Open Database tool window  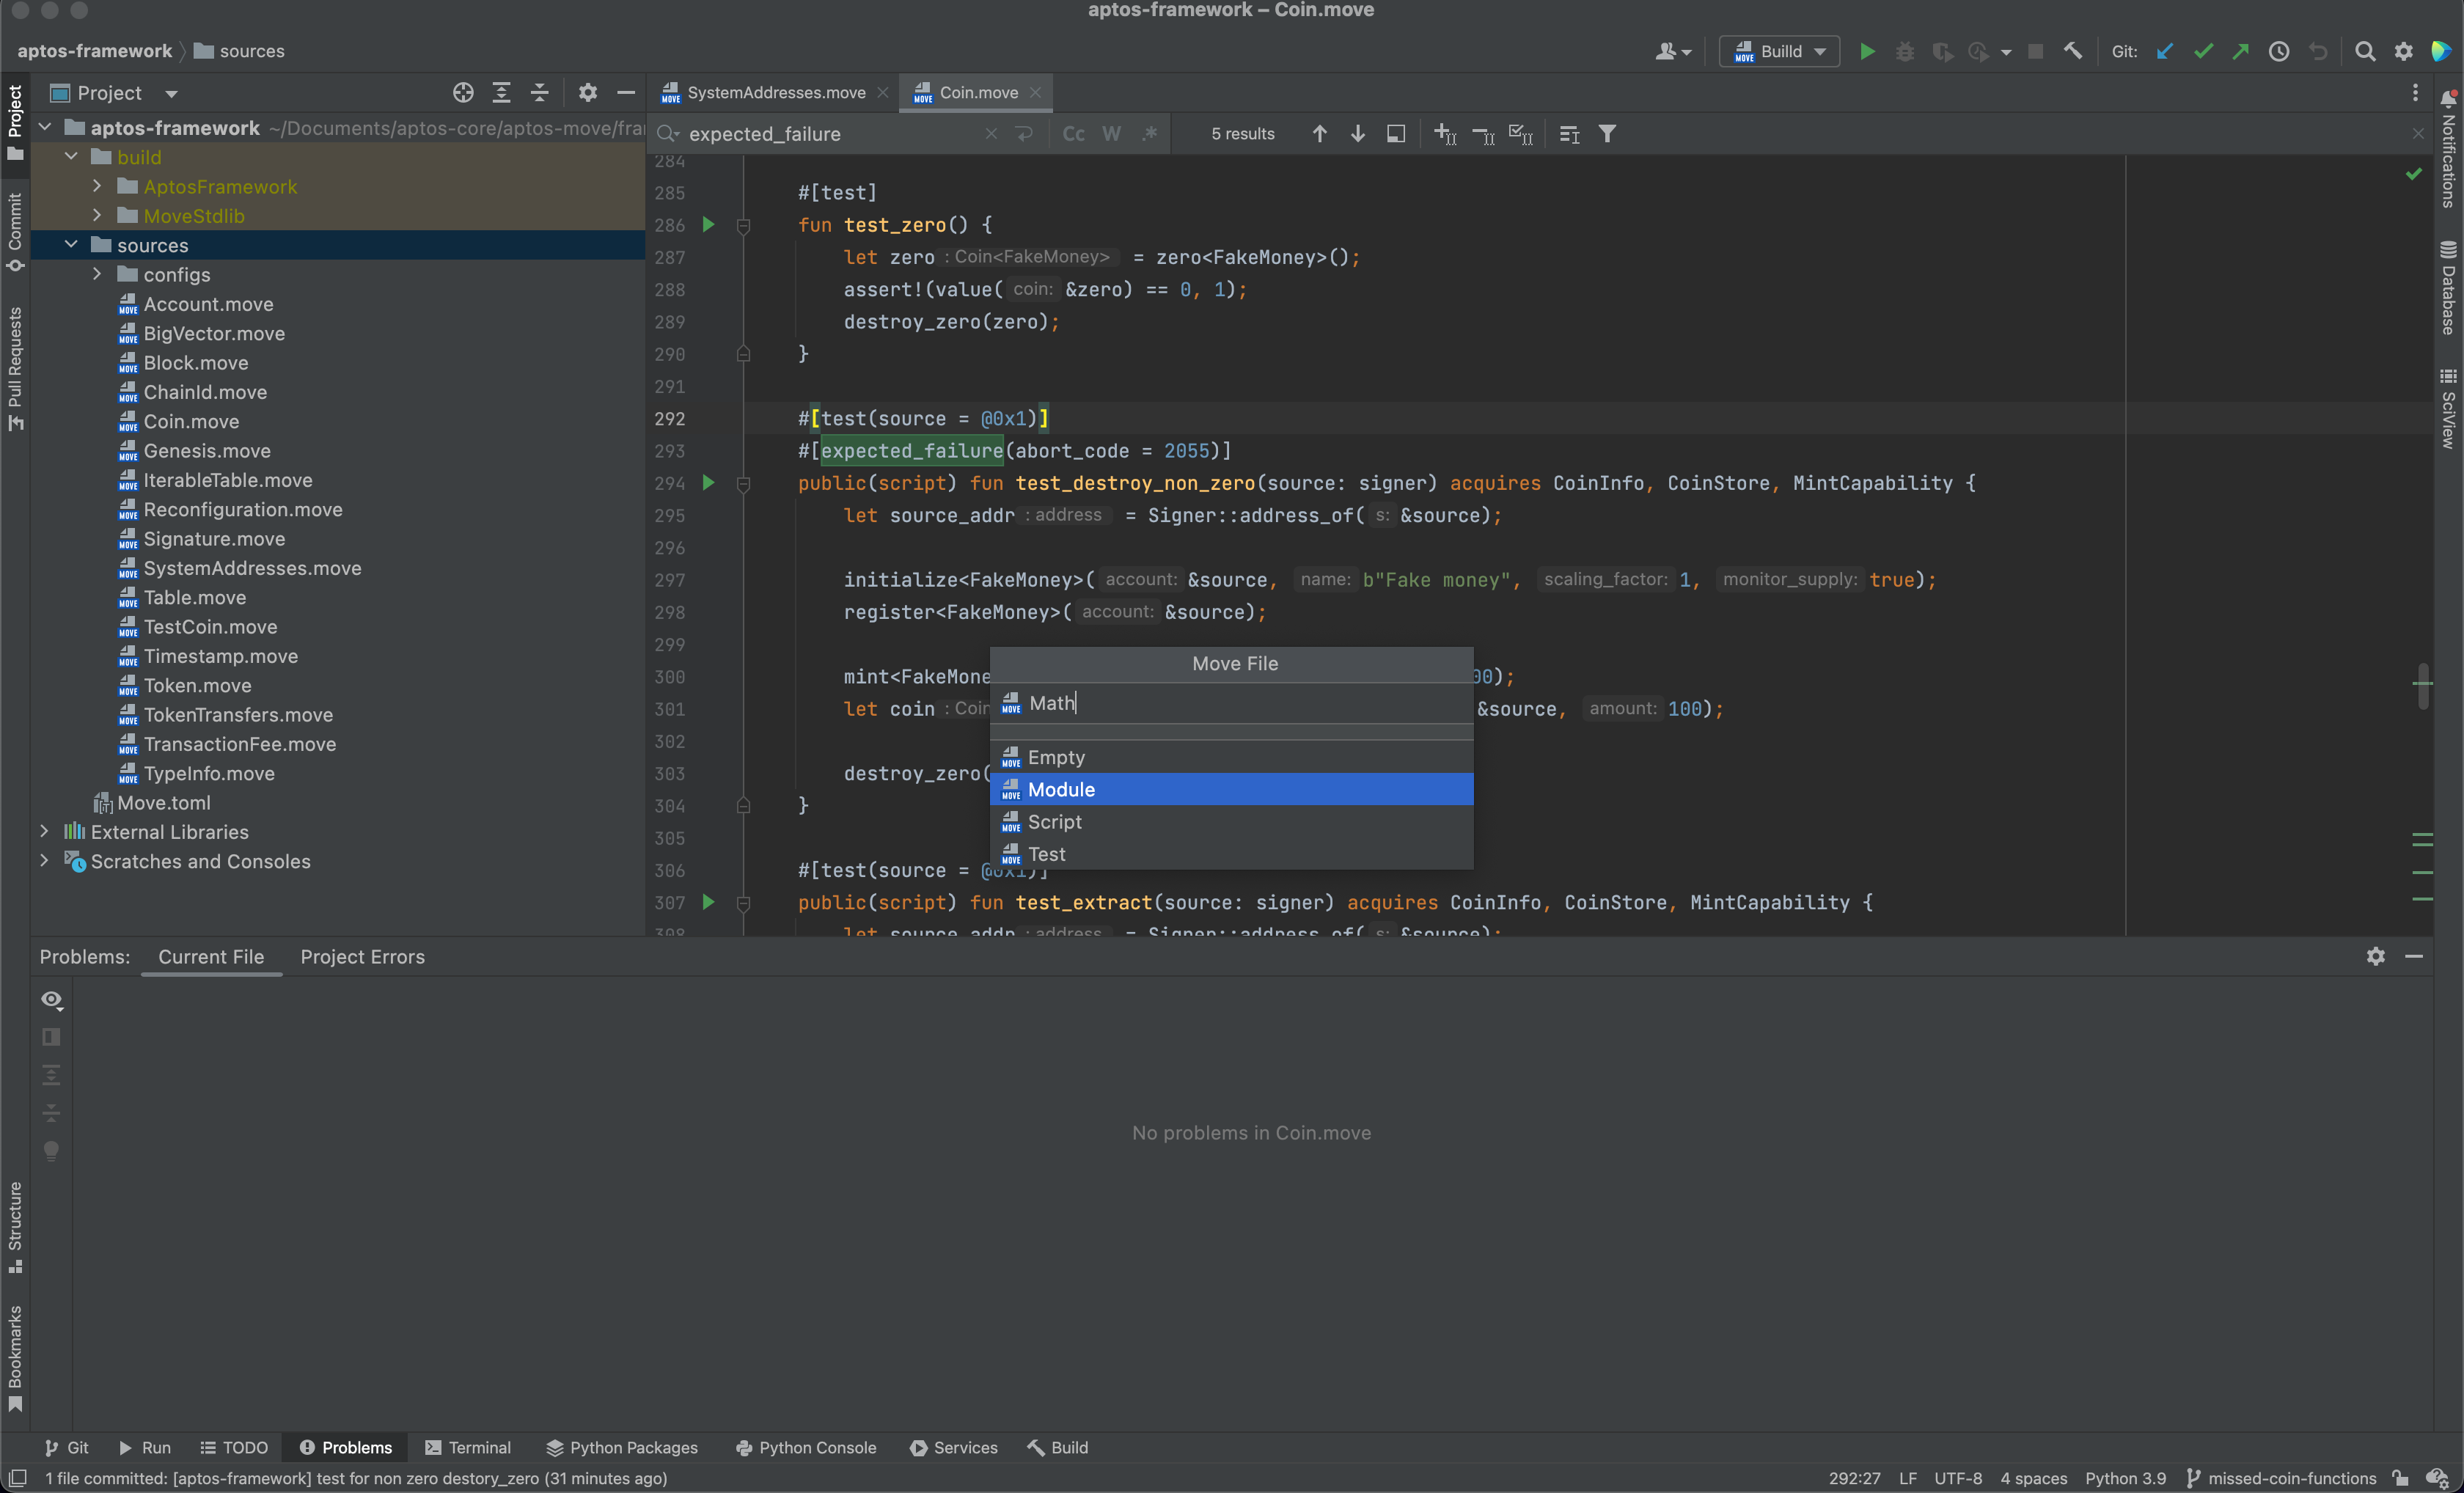2448,288
